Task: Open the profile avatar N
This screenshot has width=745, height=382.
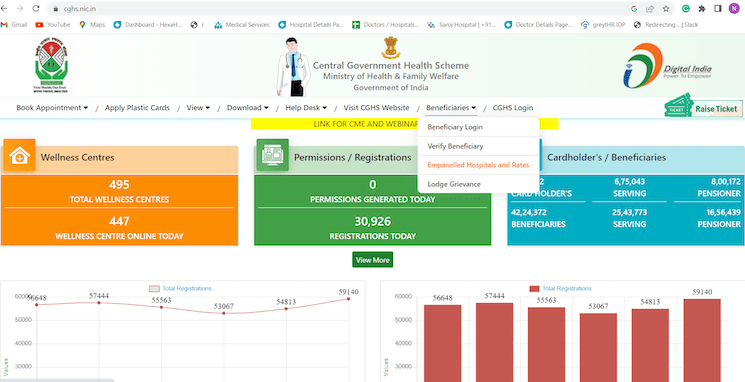Action: click(734, 9)
